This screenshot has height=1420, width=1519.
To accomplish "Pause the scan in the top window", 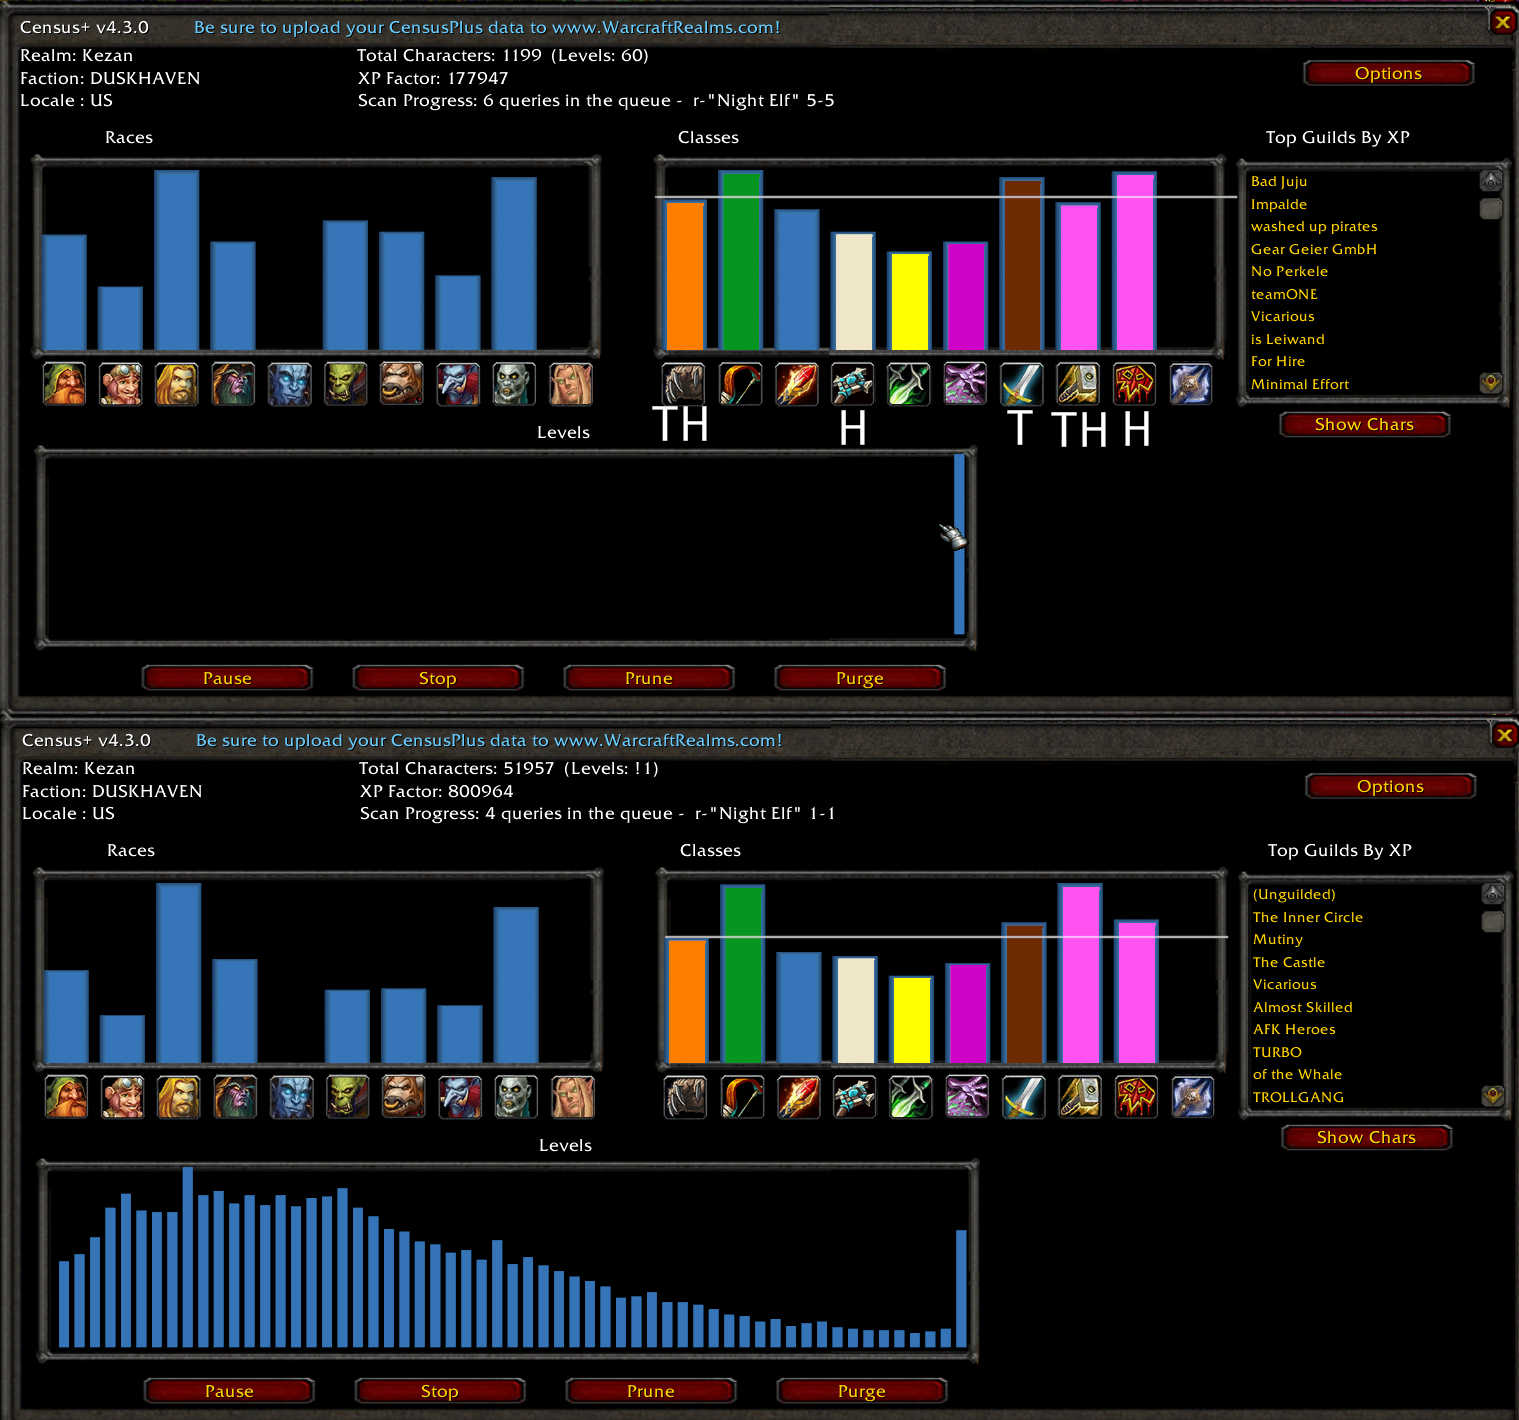I will point(227,678).
